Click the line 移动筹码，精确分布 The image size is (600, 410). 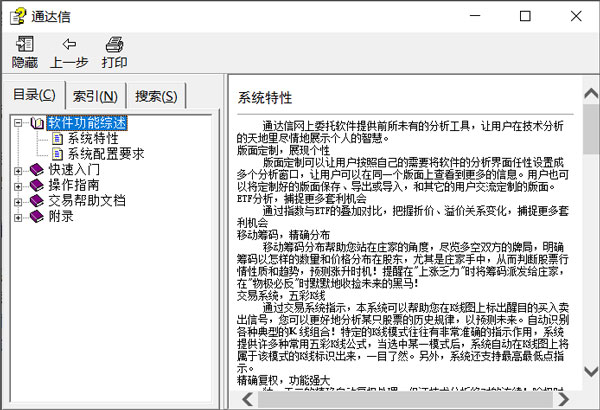click(x=283, y=235)
